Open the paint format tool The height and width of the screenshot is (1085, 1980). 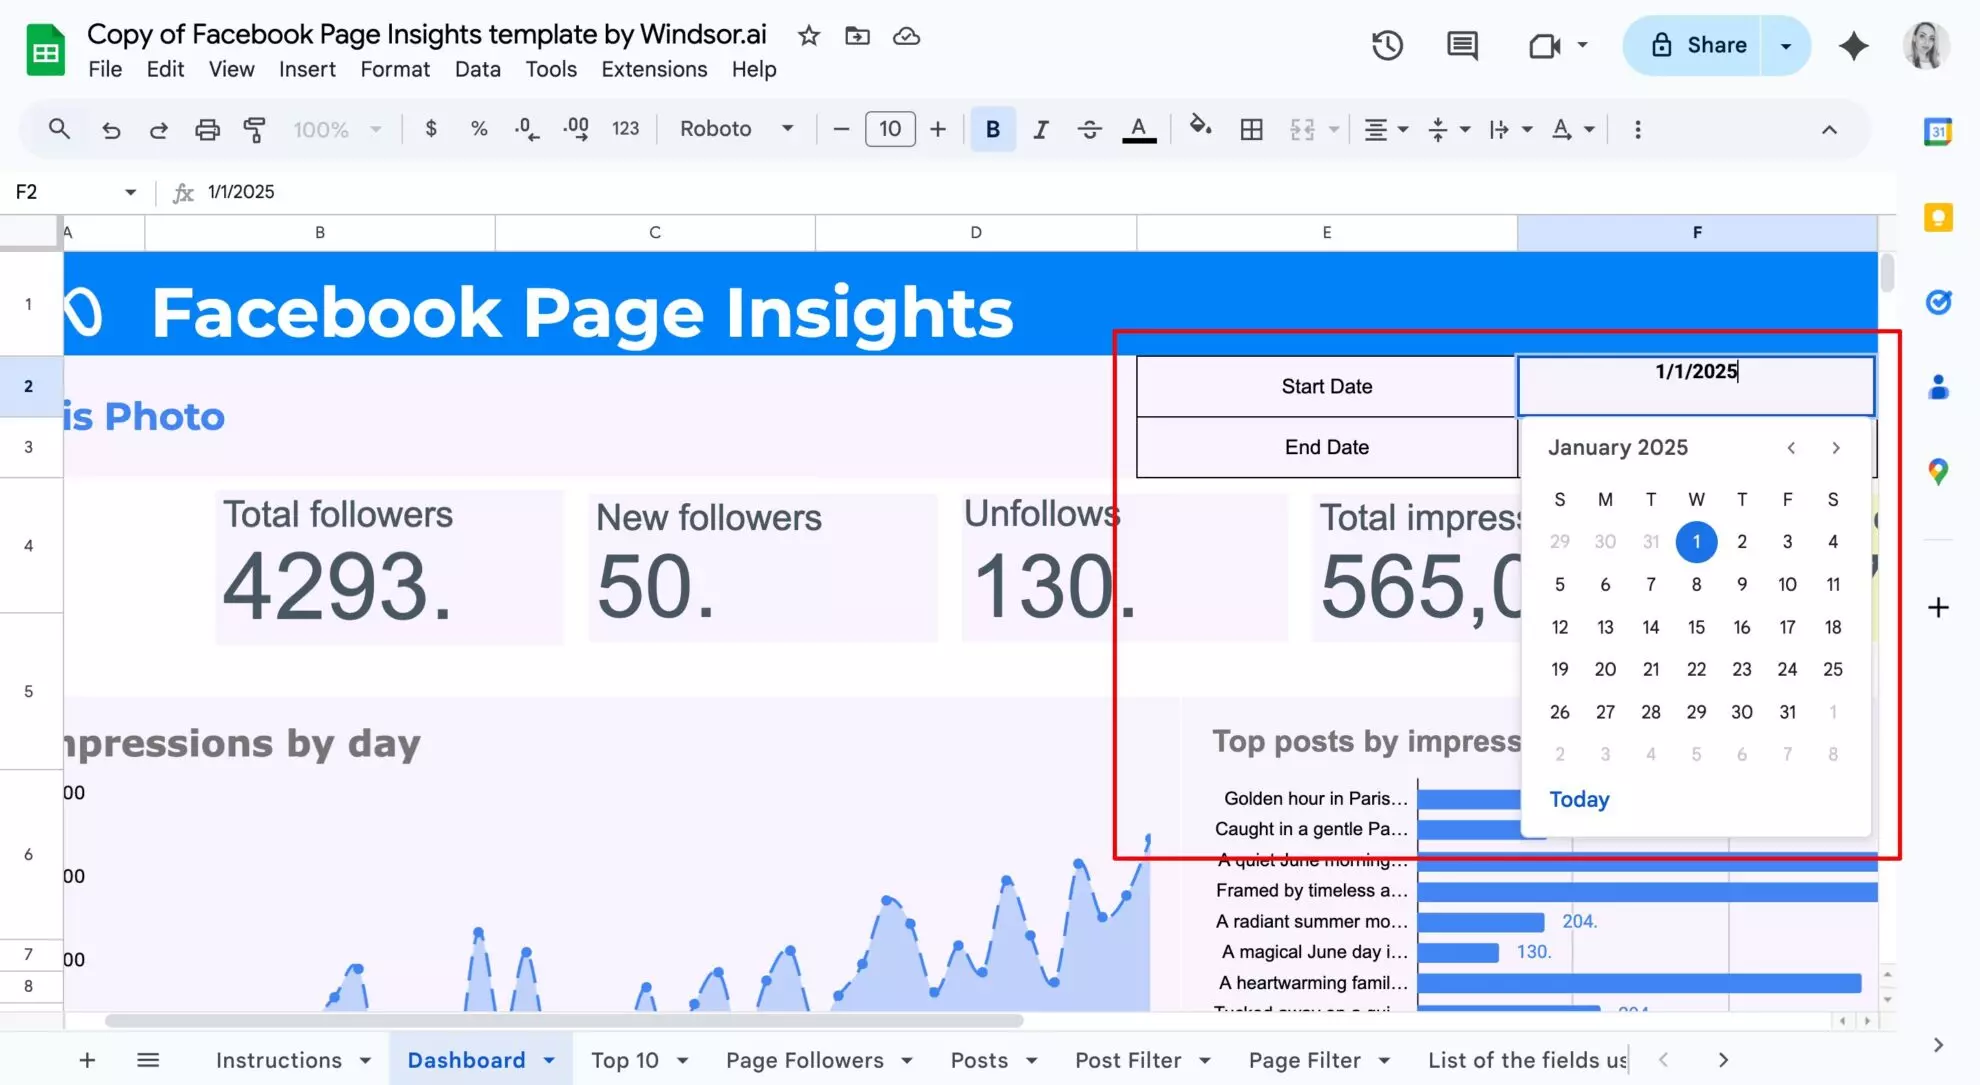[256, 129]
